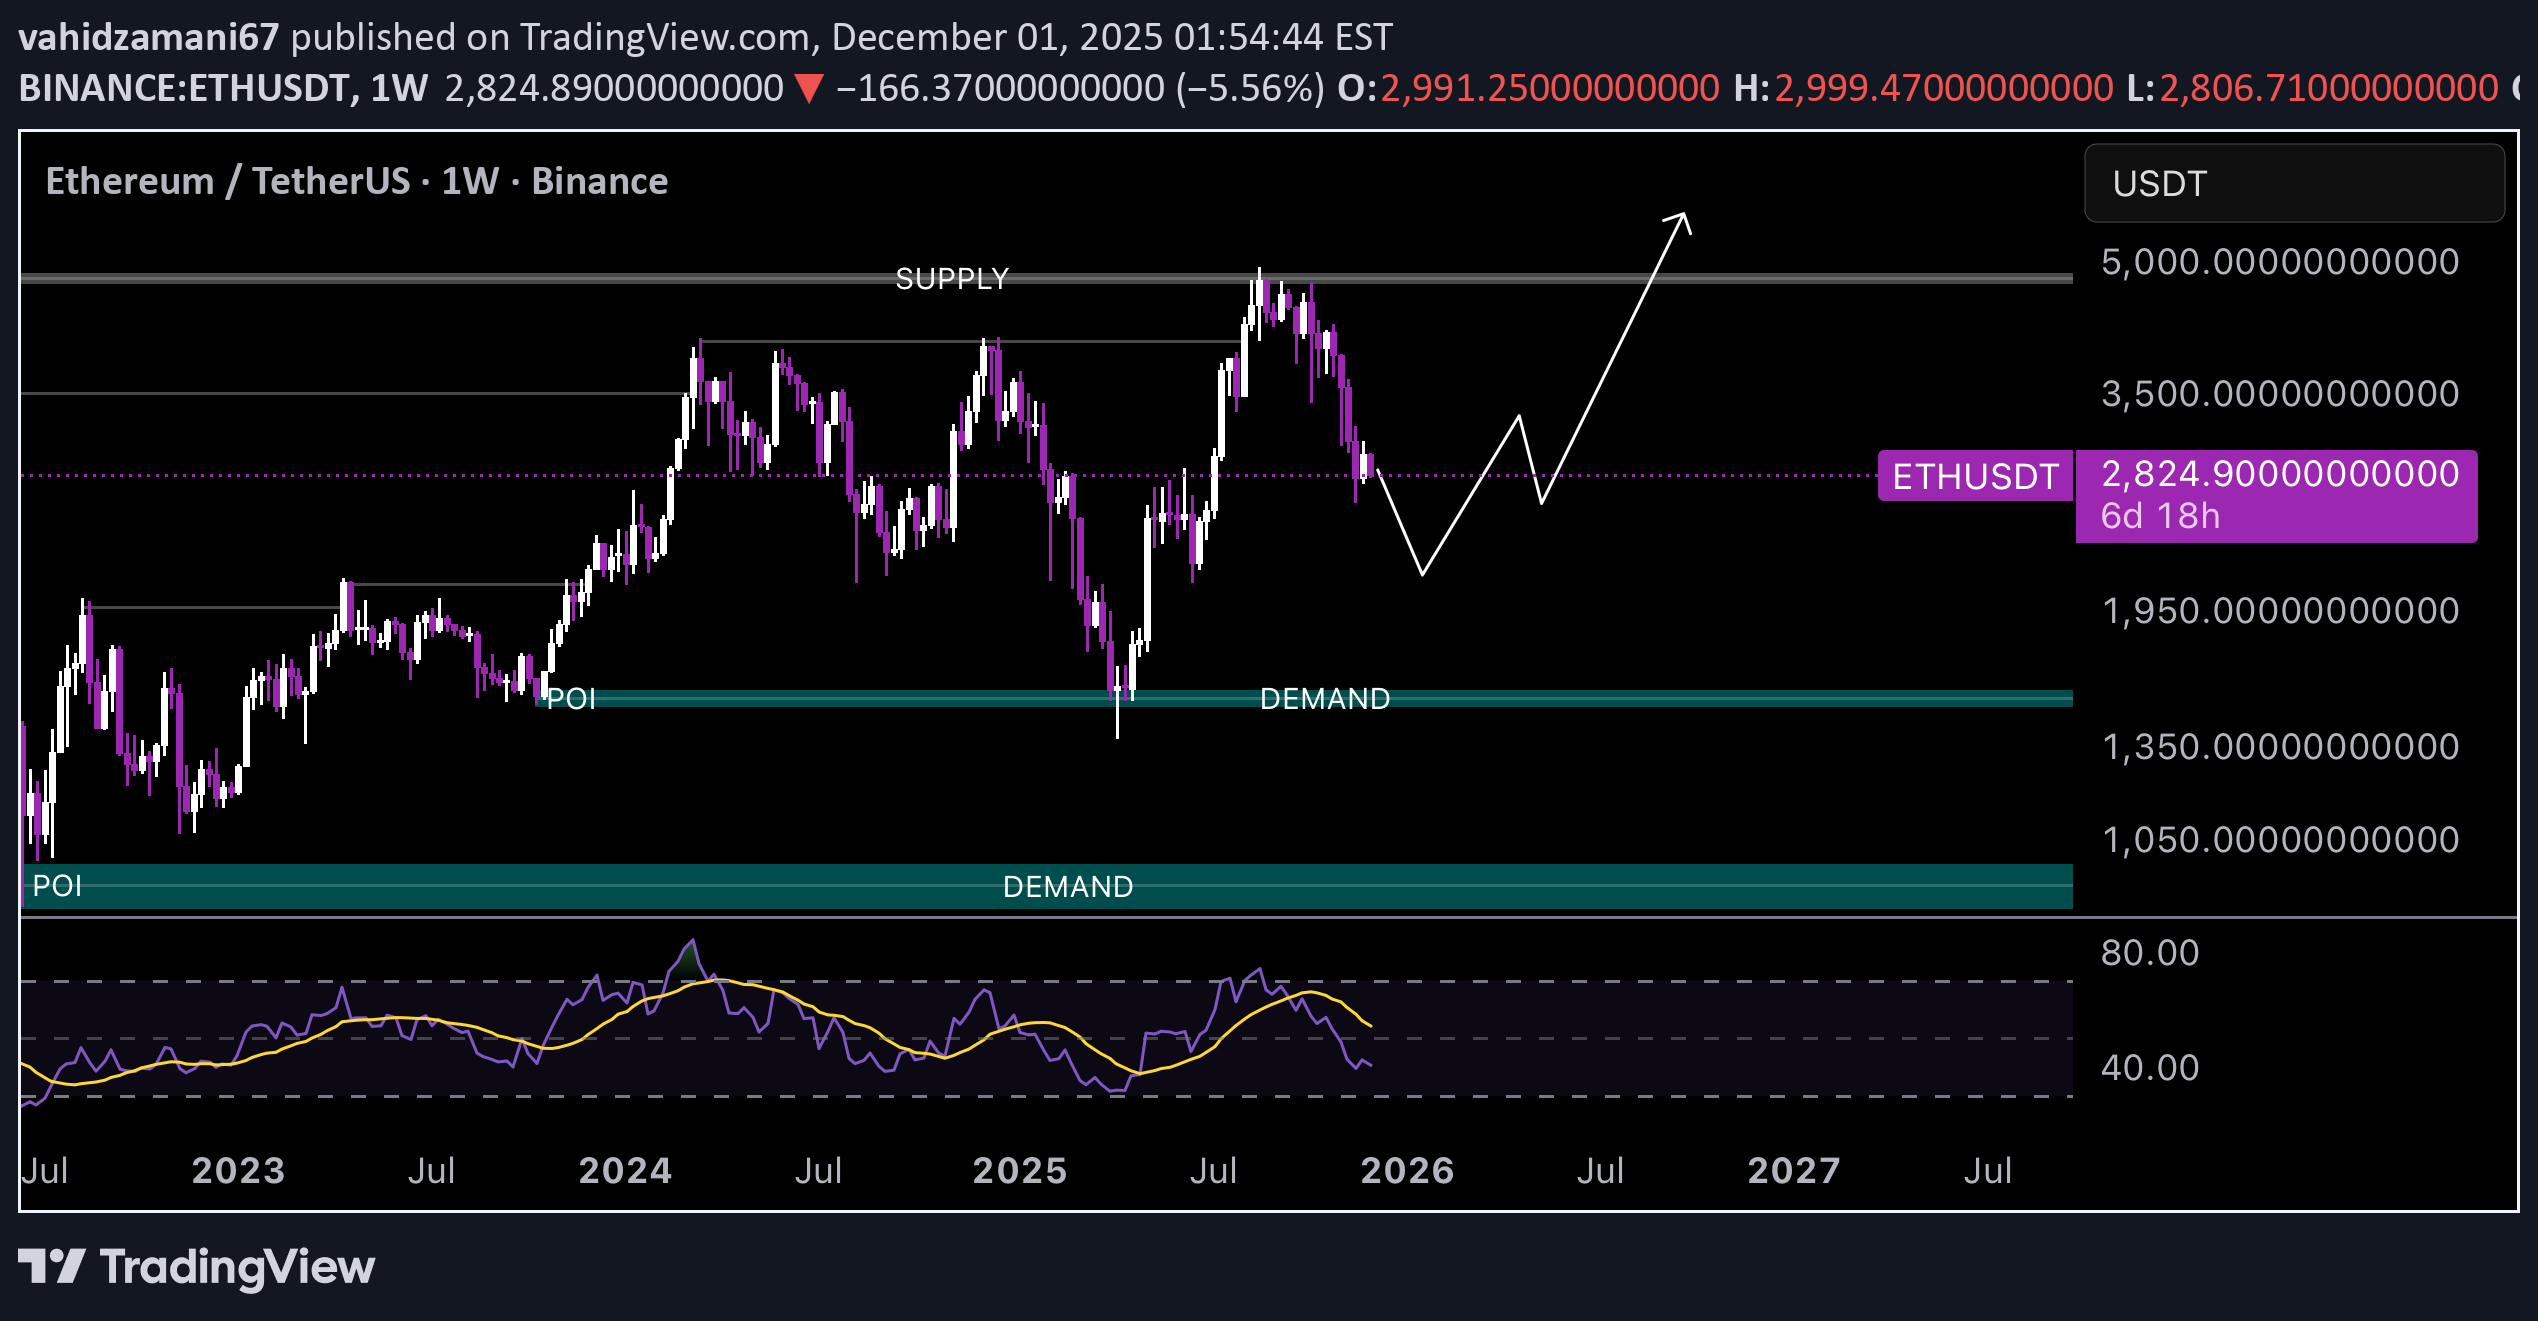Select the SUPPLY zone label
2538x1321 pixels.
coord(951,279)
